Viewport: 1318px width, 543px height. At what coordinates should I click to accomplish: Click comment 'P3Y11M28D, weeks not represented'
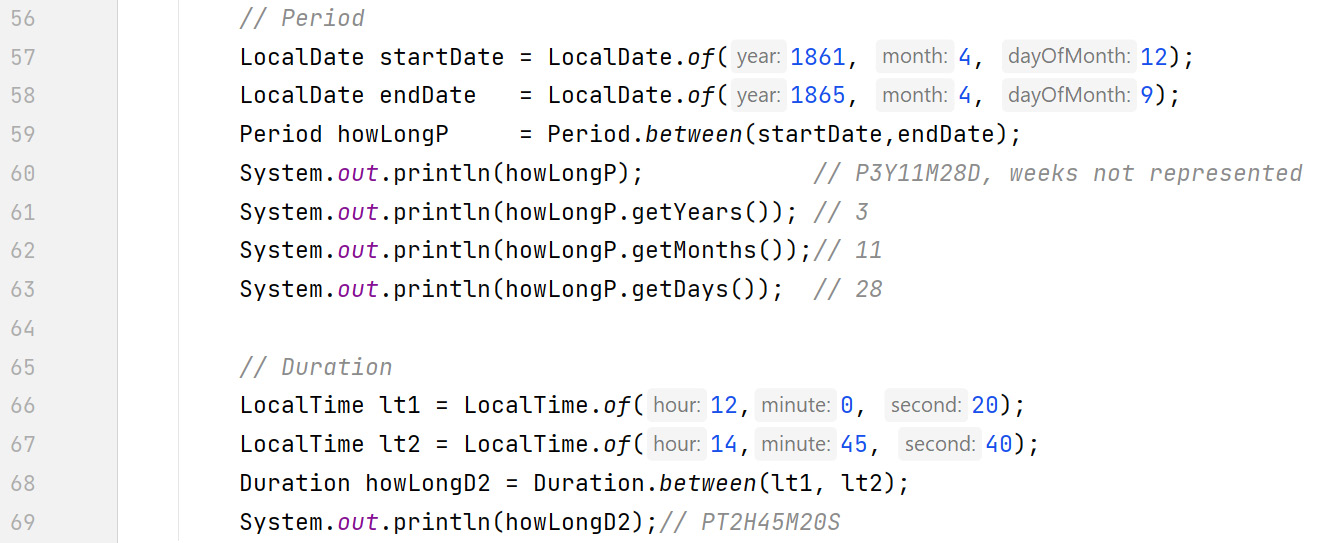click(x=1078, y=173)
